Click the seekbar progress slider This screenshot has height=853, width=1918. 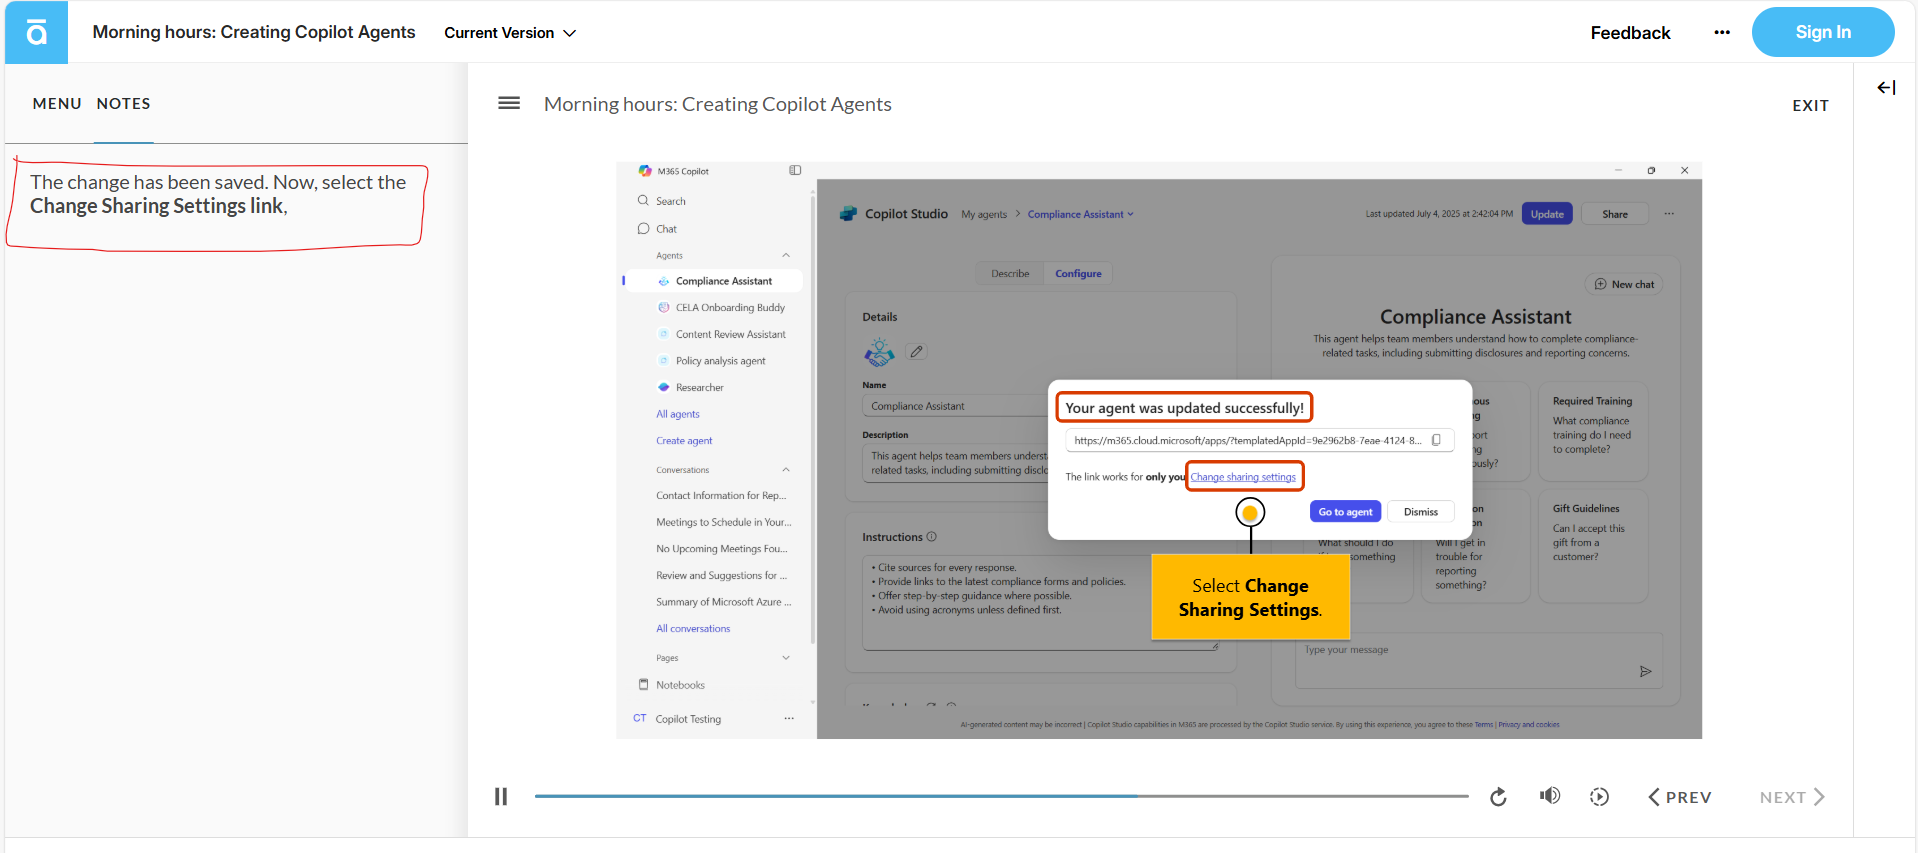tap(1001, 796)
